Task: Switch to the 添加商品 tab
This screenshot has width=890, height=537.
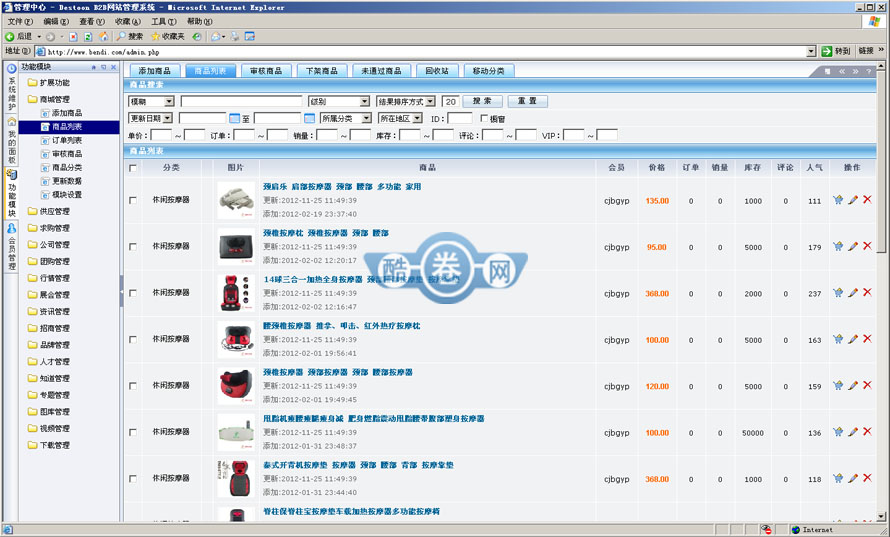Action: point(155,71)
